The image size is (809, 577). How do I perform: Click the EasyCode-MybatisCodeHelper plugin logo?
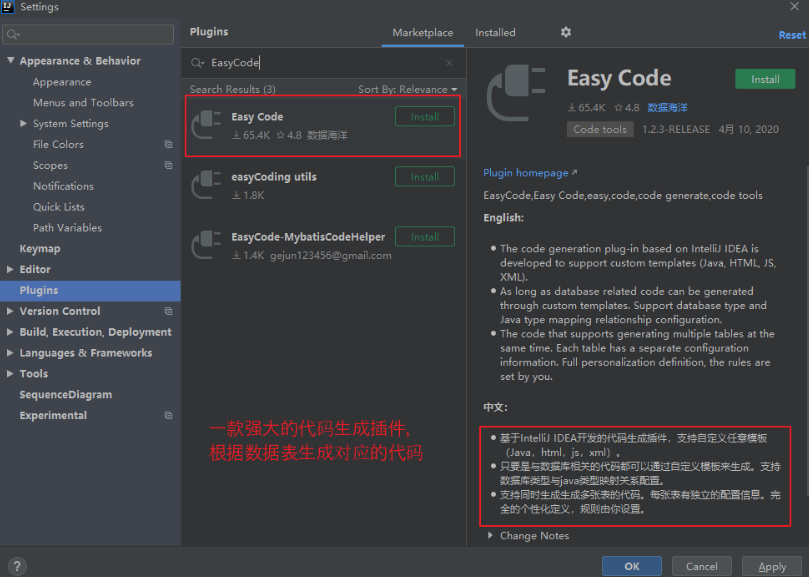point(206,245)
